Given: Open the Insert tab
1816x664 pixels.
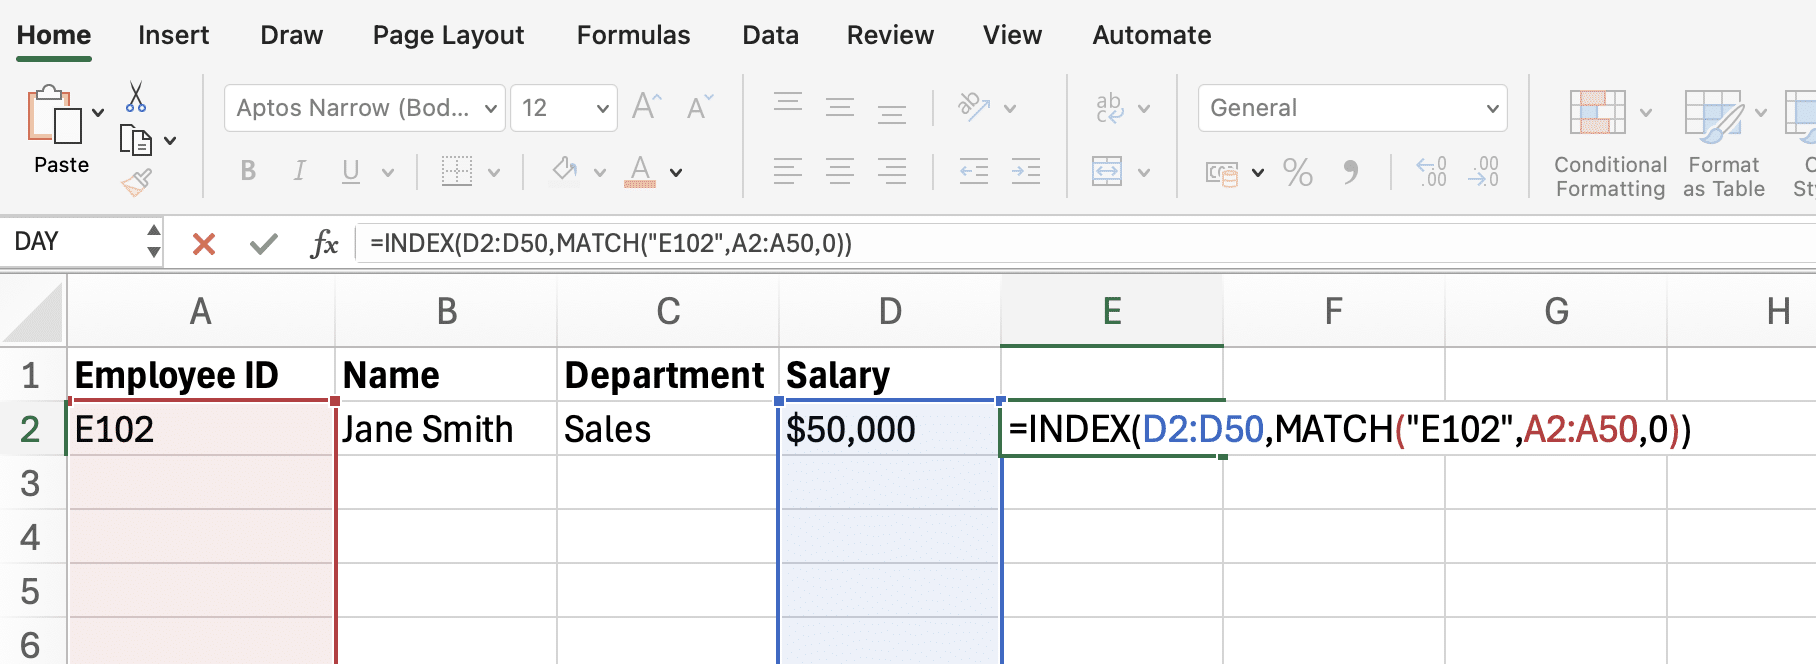Looking at the screenshot, I should pyautogui.click(x=173, y=35).
